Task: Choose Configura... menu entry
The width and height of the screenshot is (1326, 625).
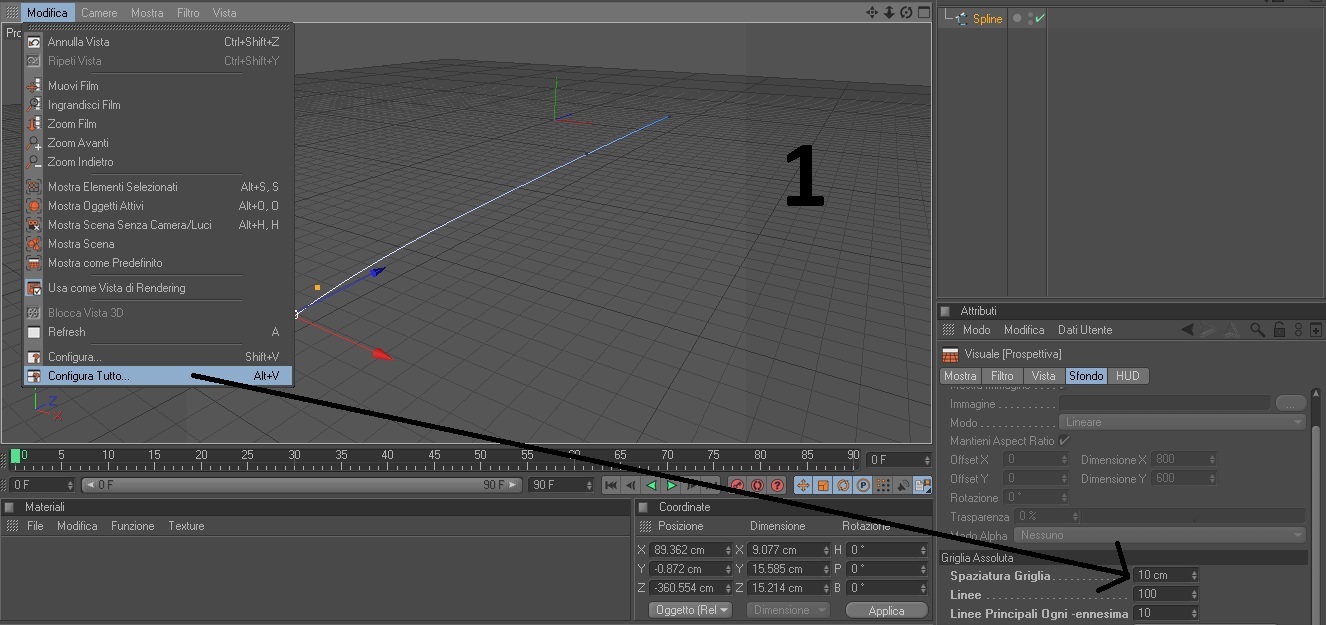Action: (x=158, y=357)
